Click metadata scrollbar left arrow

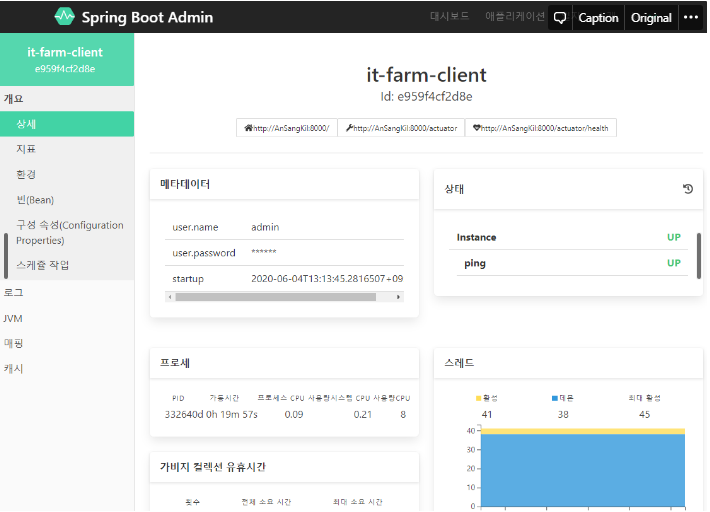tap(170, 297)
